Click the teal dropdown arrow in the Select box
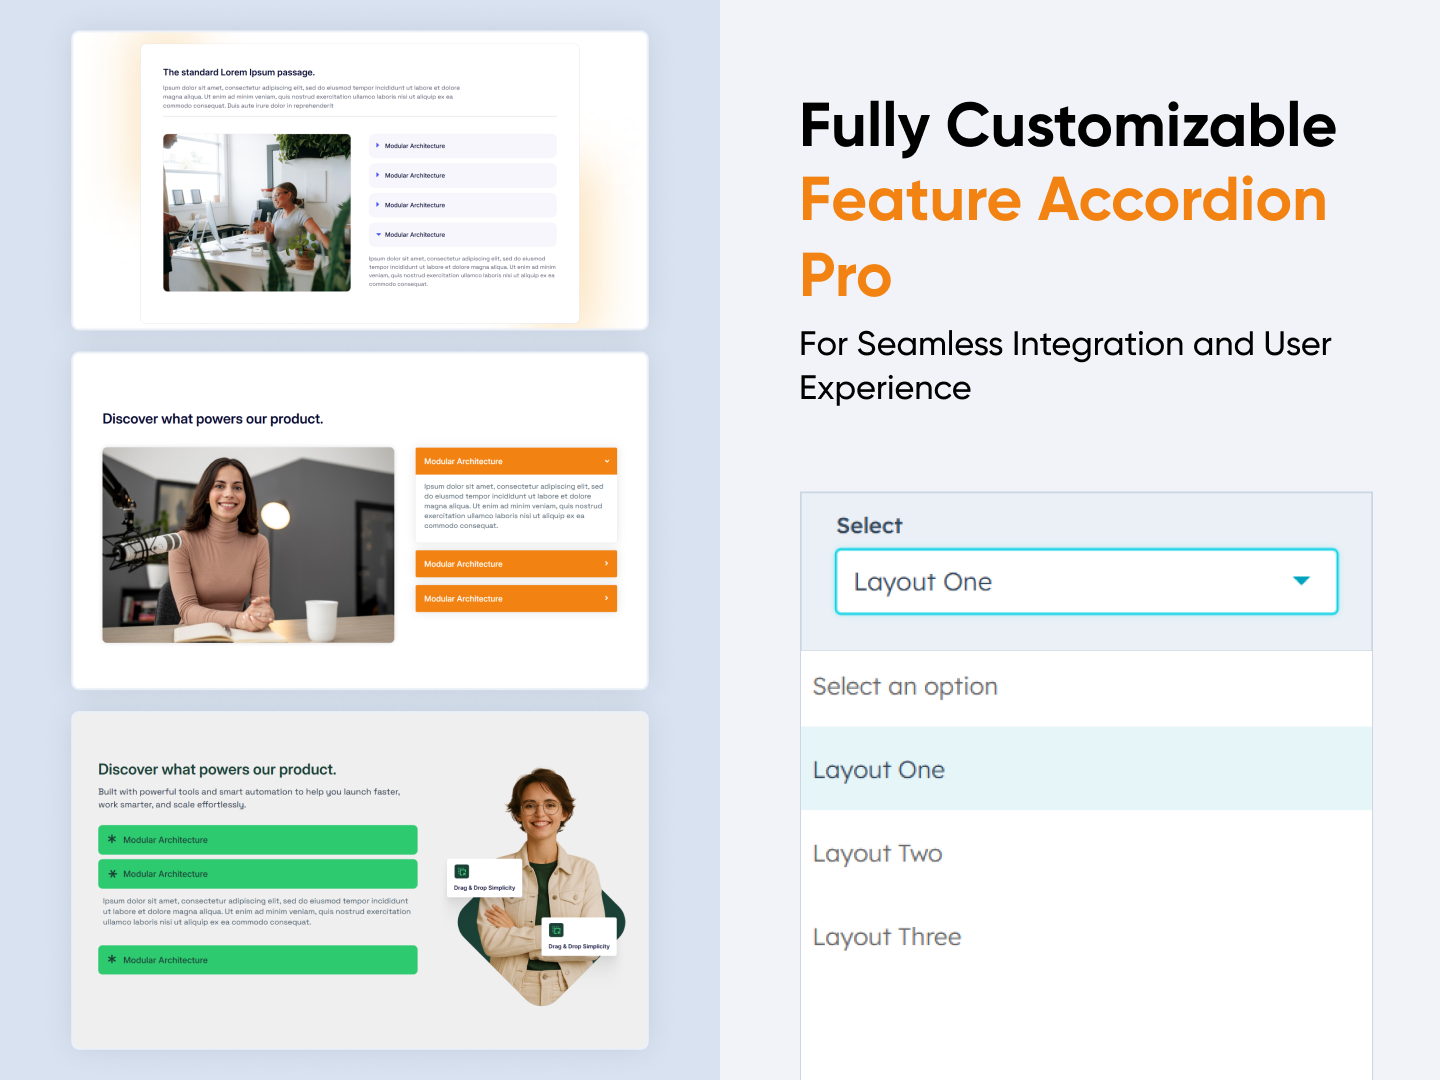Screen dimensions: 1440x1080 [x=1301, y=580]
